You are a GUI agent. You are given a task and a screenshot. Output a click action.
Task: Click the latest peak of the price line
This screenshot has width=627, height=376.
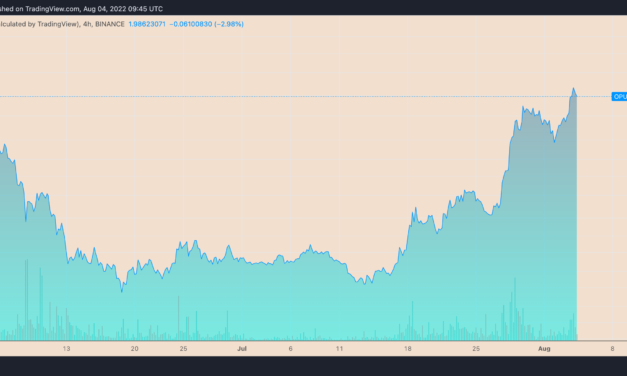point(573,88)
